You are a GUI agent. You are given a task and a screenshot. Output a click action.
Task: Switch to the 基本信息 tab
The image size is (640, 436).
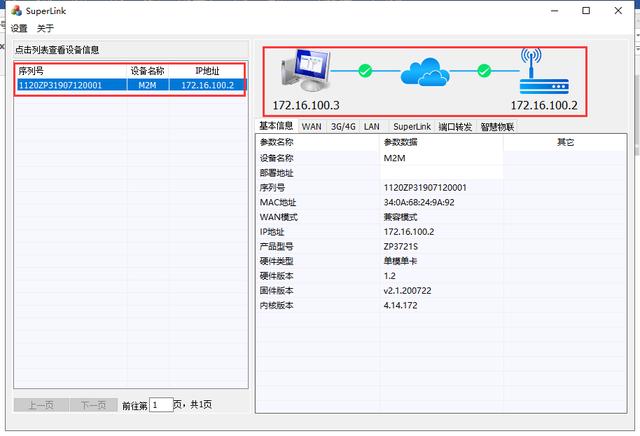pyautogui.click(x=276, y=126)
